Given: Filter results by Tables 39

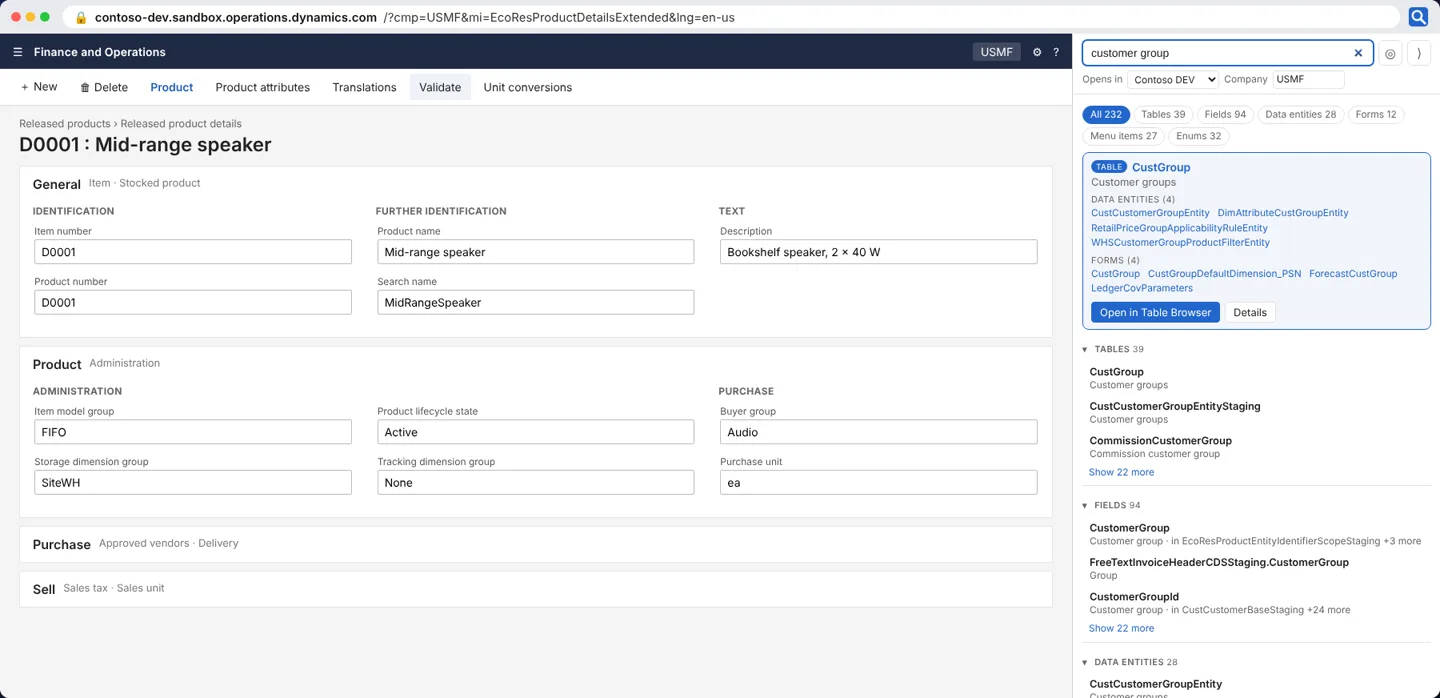Looking at the screenshot, I should 1163,114.
